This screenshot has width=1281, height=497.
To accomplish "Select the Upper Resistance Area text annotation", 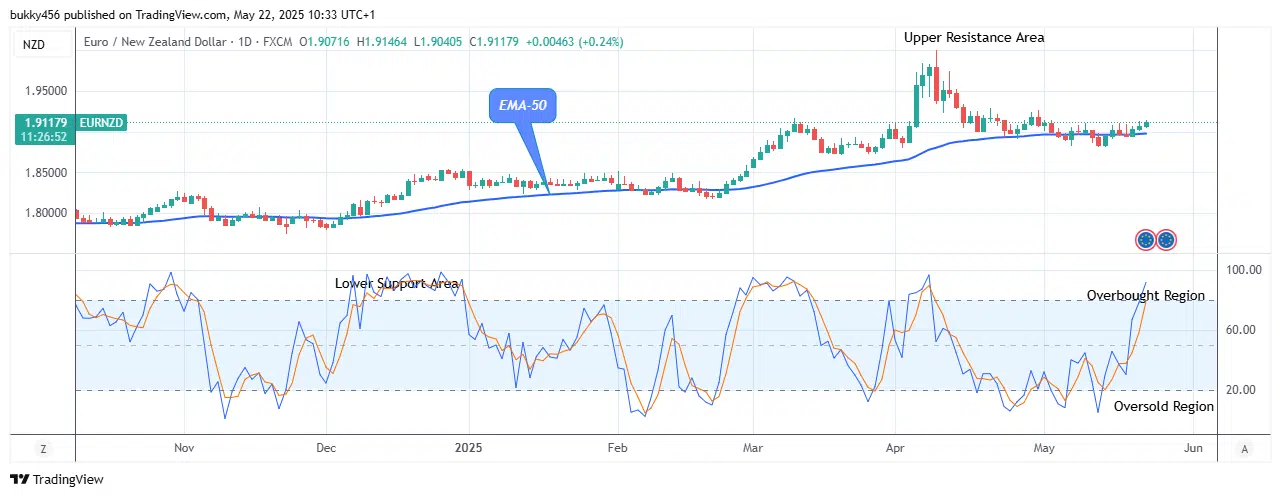I will 973,38.
